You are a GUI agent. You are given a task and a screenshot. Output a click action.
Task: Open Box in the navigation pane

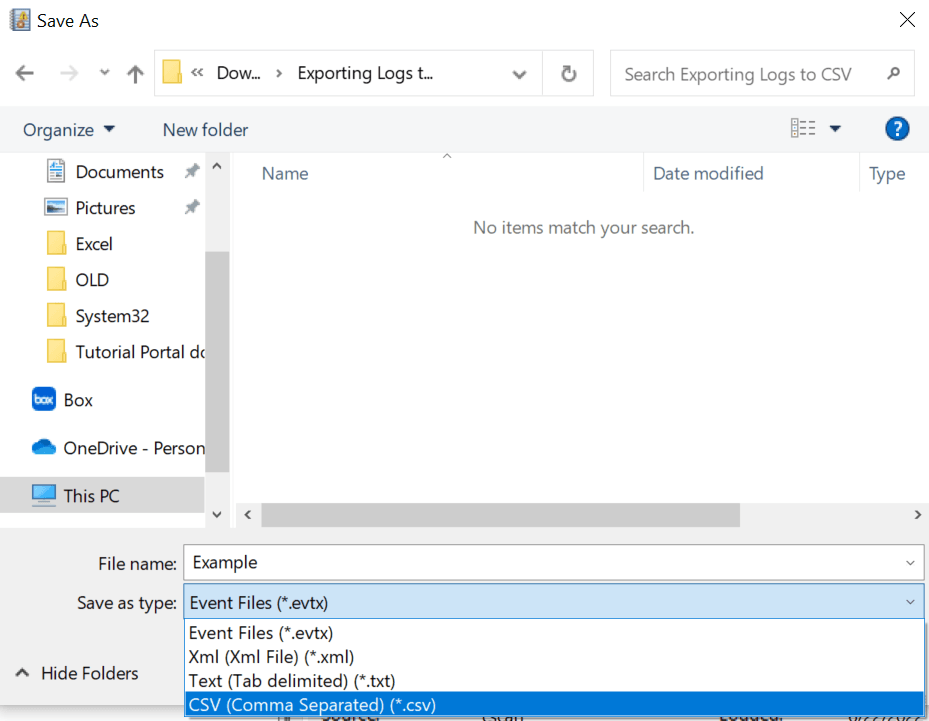coord(78,400)
